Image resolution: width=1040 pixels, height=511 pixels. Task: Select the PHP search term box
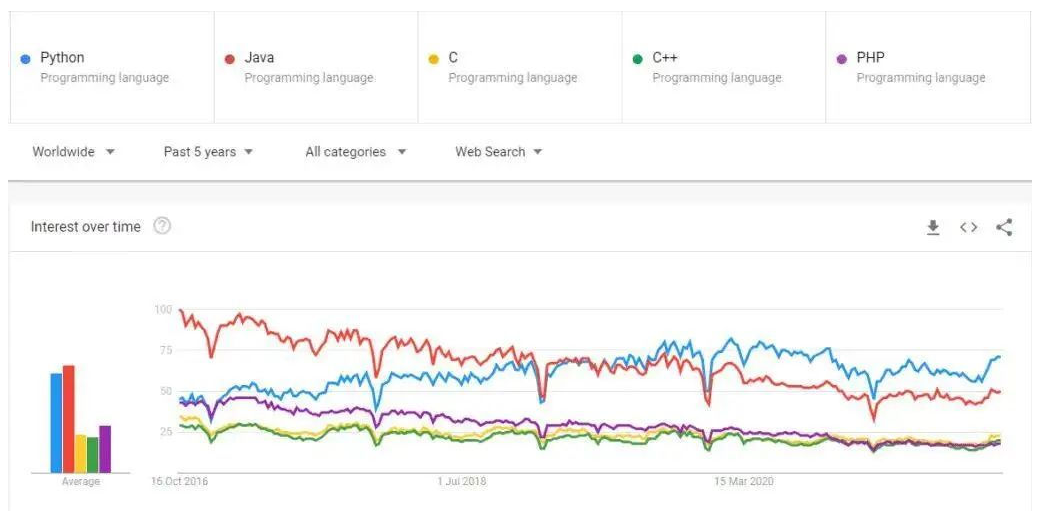(x=928, y=67)
